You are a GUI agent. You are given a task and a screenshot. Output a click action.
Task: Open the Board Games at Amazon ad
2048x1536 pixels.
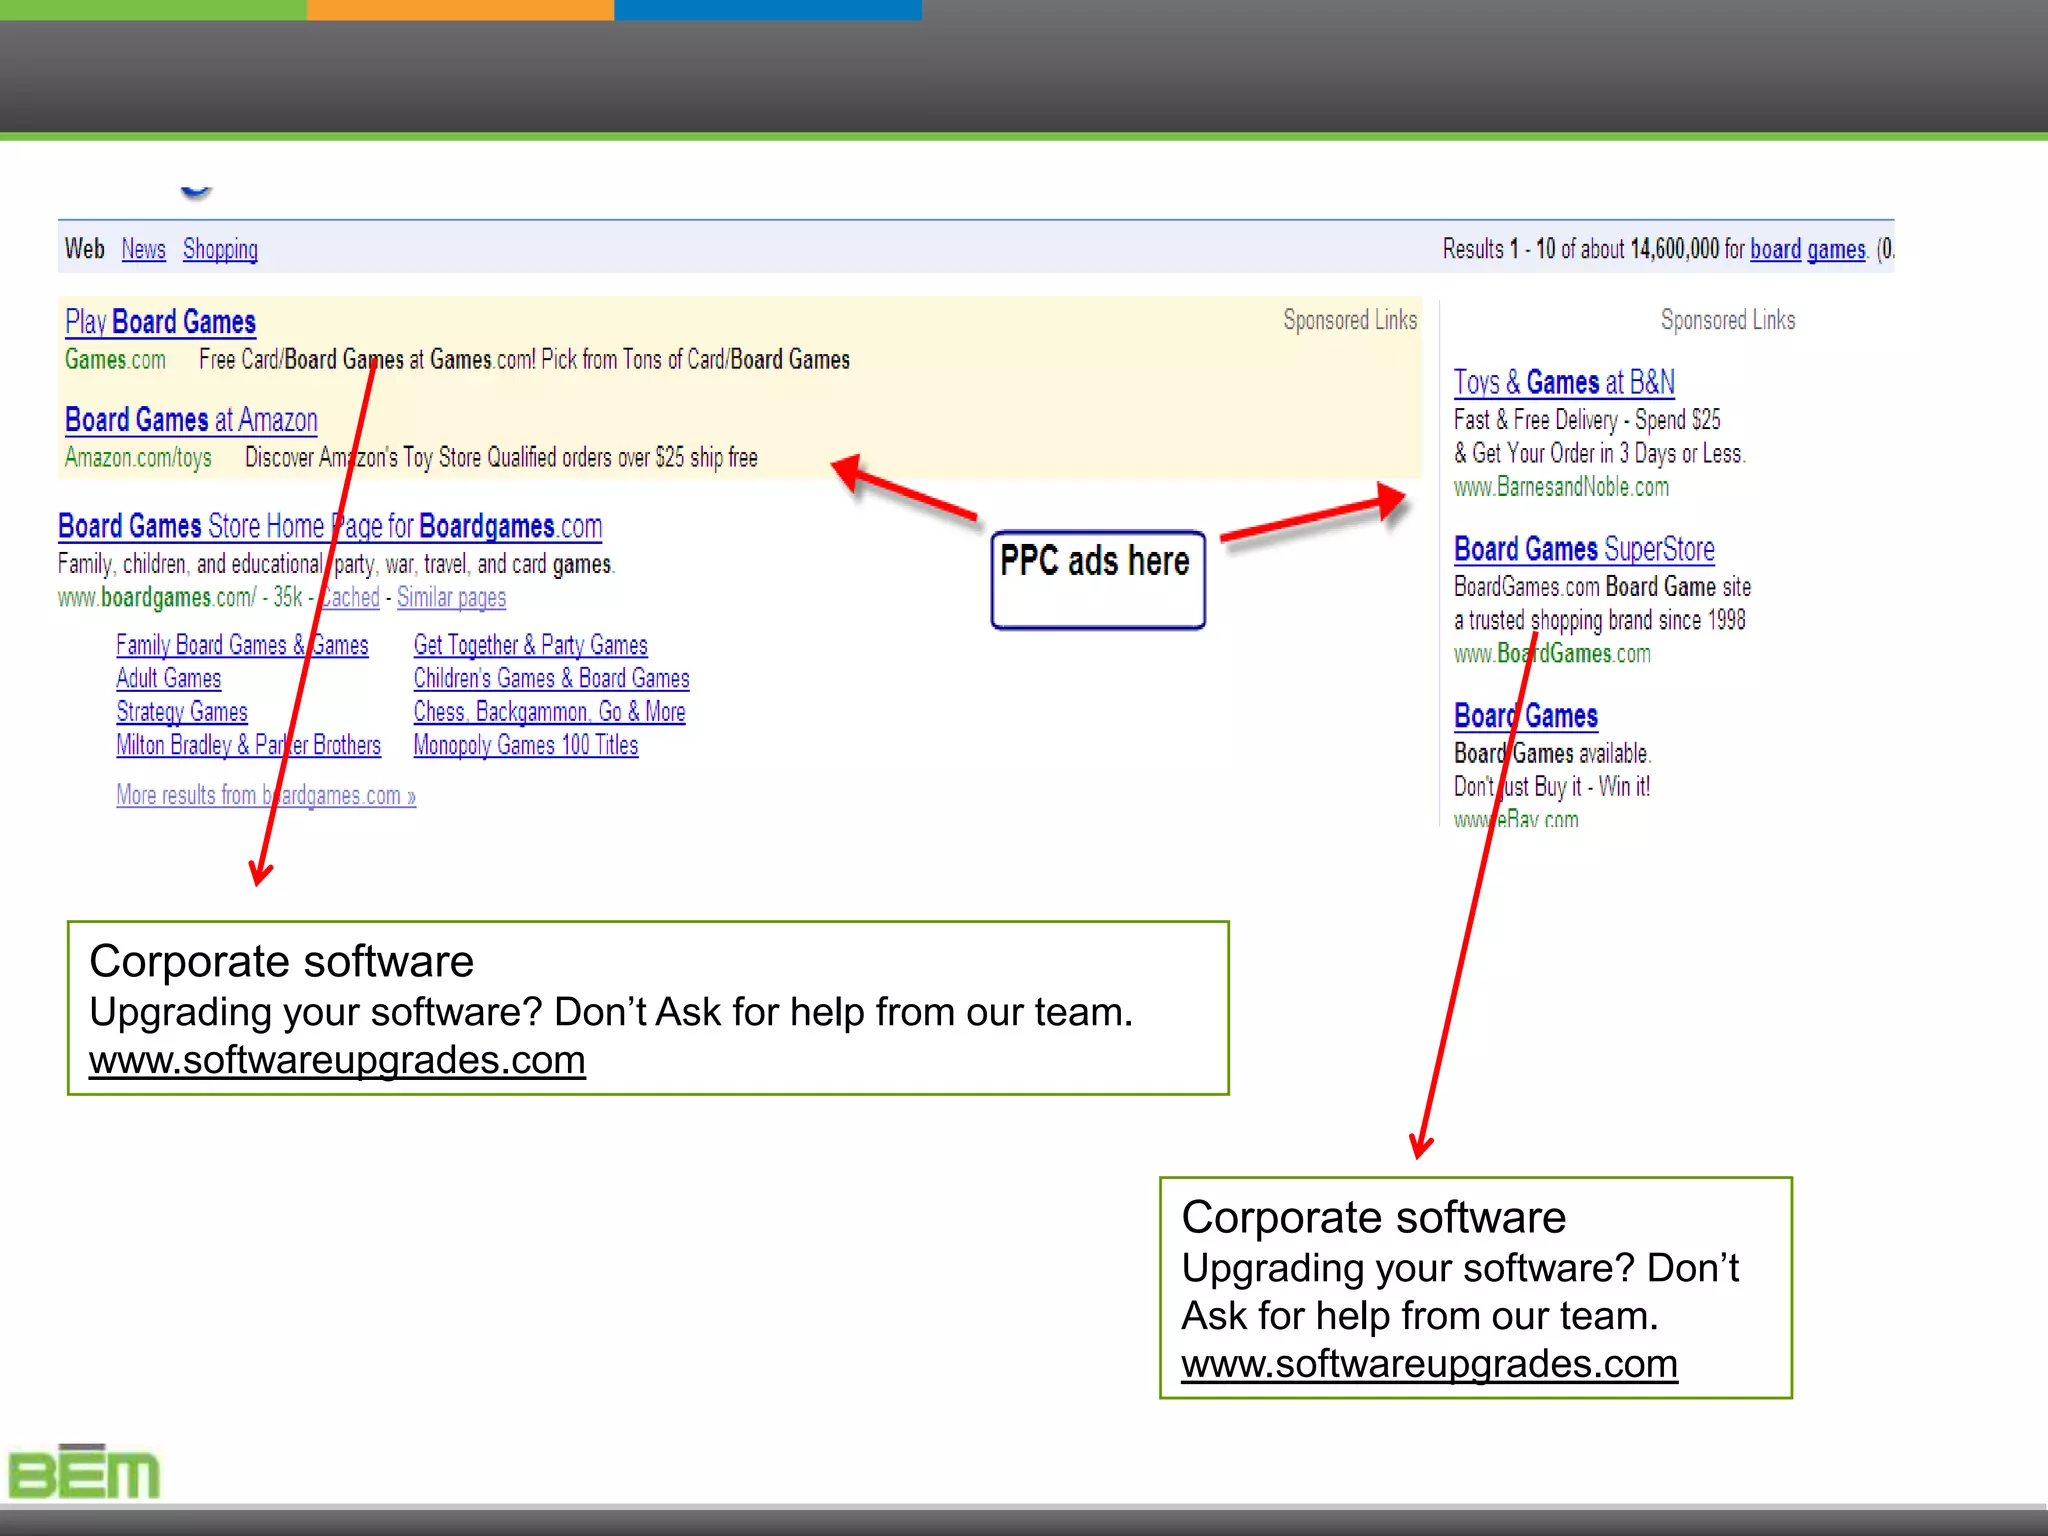point(191,420)
